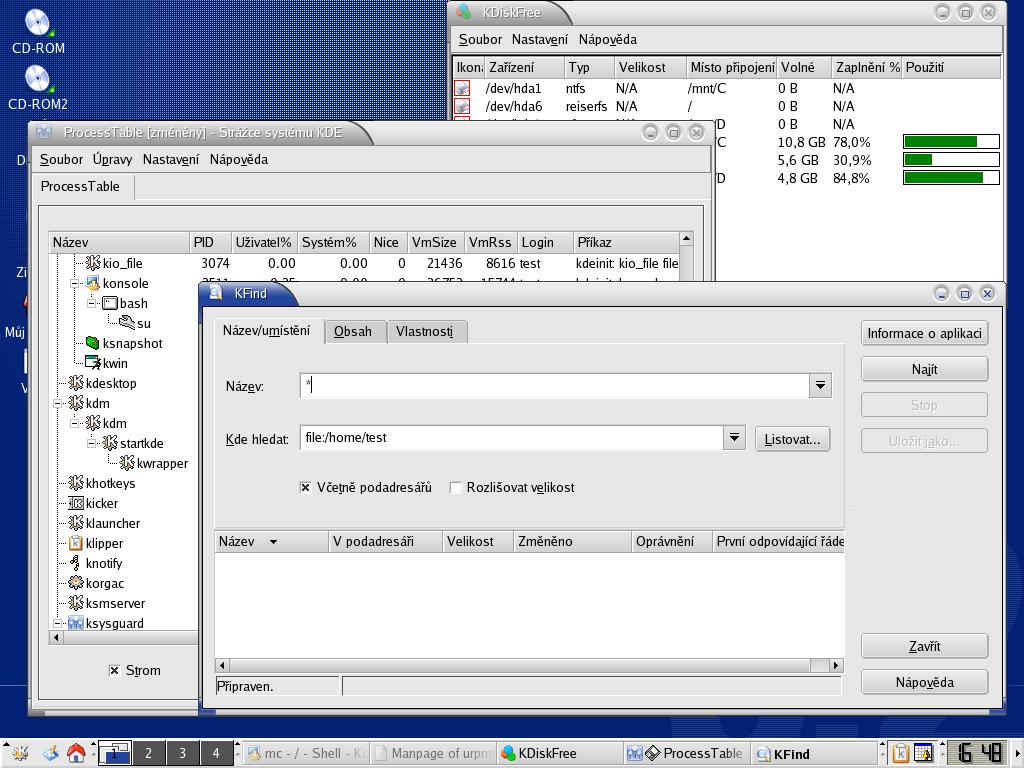Switch to KDiskFree in the taskbar
The image size is (1024, 768).
coord(560,753)
